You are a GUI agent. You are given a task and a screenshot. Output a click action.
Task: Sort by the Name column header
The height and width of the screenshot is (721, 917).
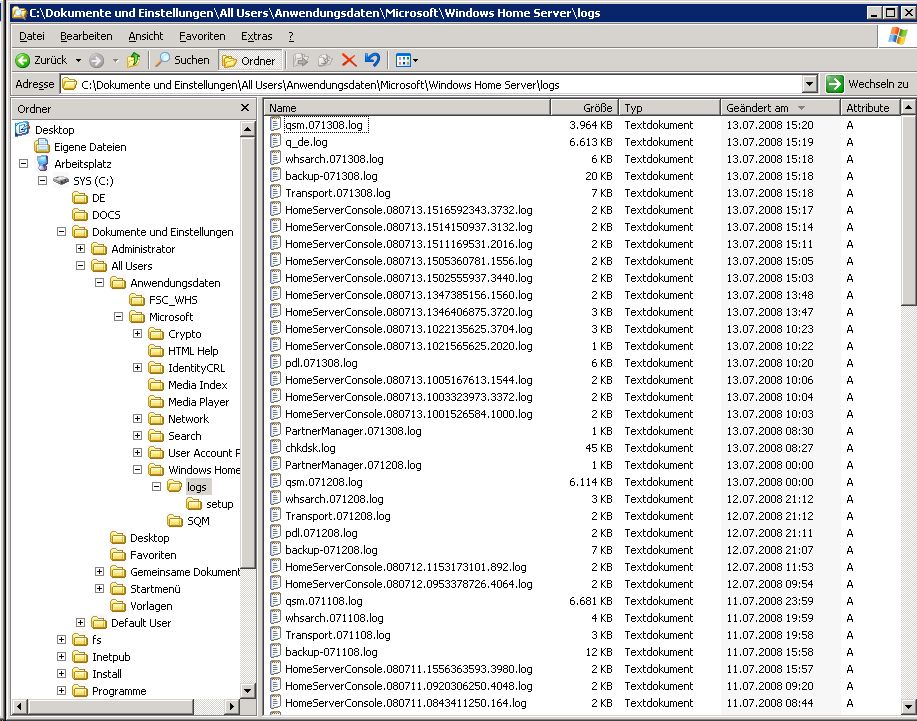[x=407, y=108]
